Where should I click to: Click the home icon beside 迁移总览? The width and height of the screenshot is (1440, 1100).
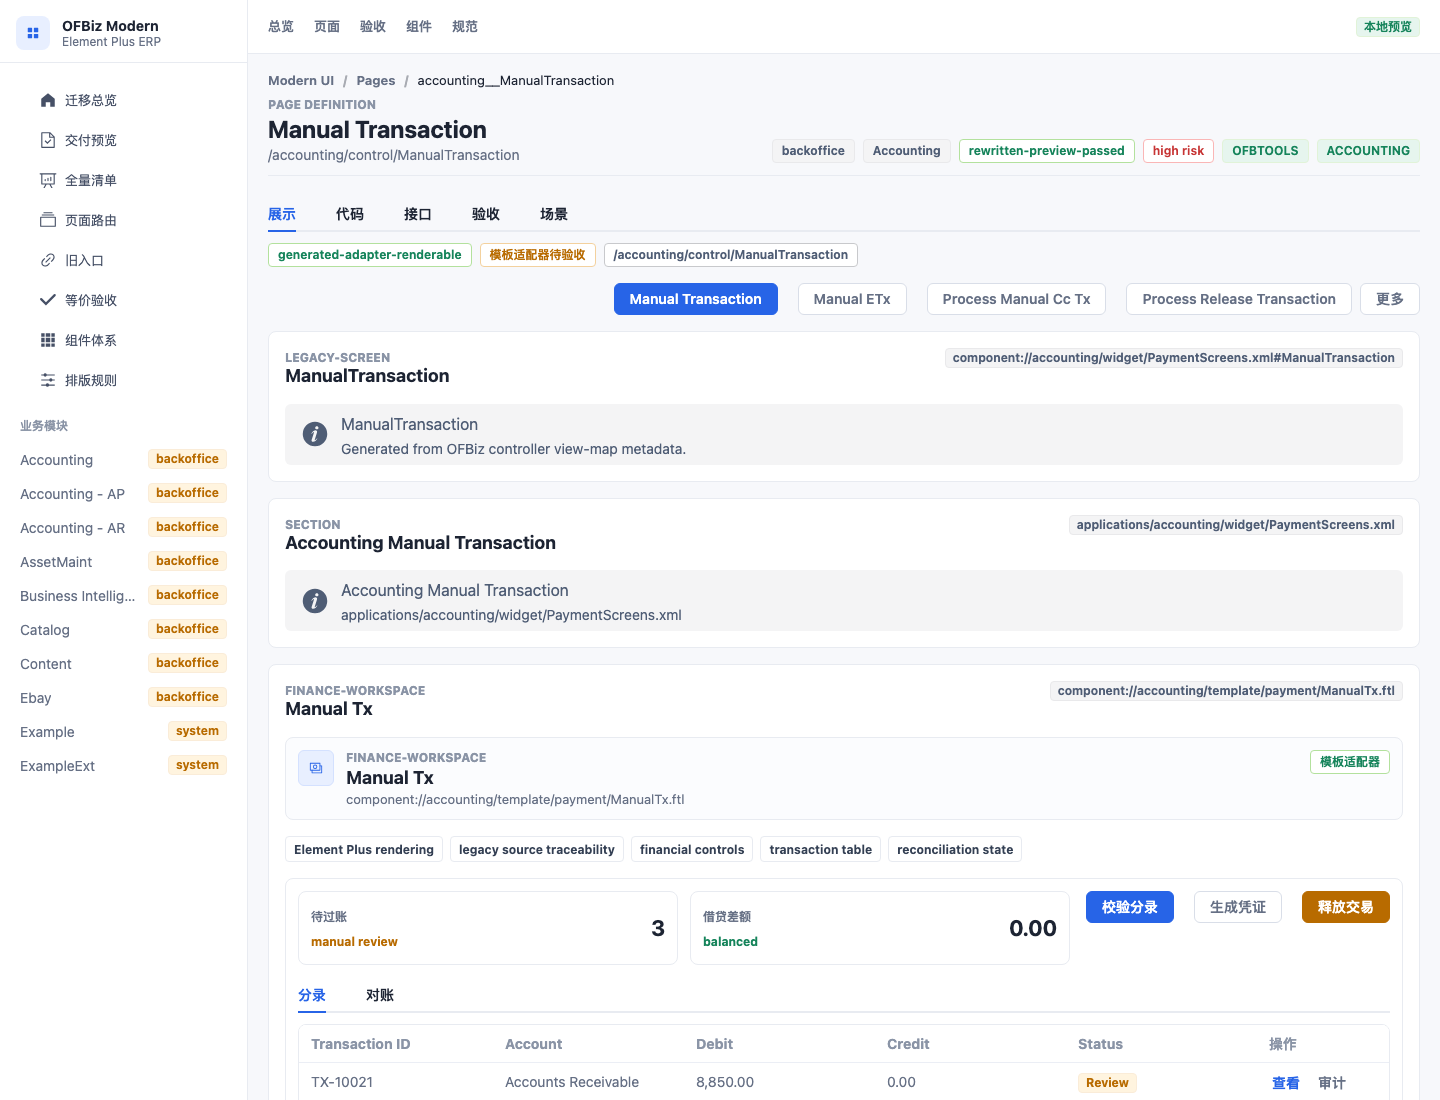tap(48, 100)
